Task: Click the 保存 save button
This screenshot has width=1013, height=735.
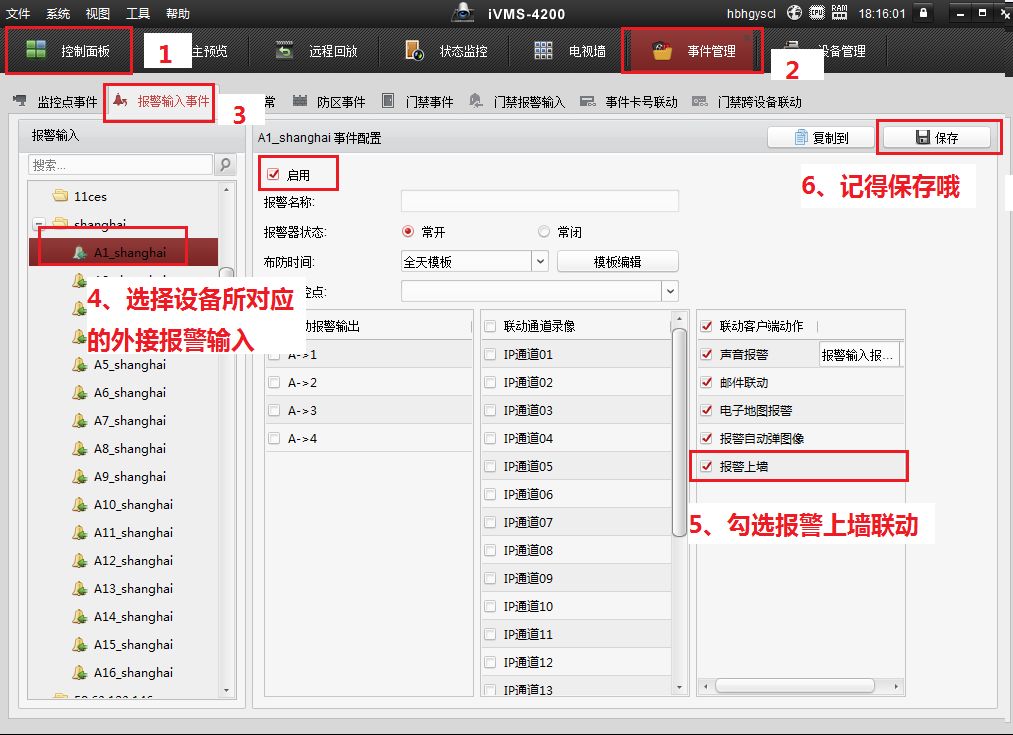Action: (x=937, y=138)
